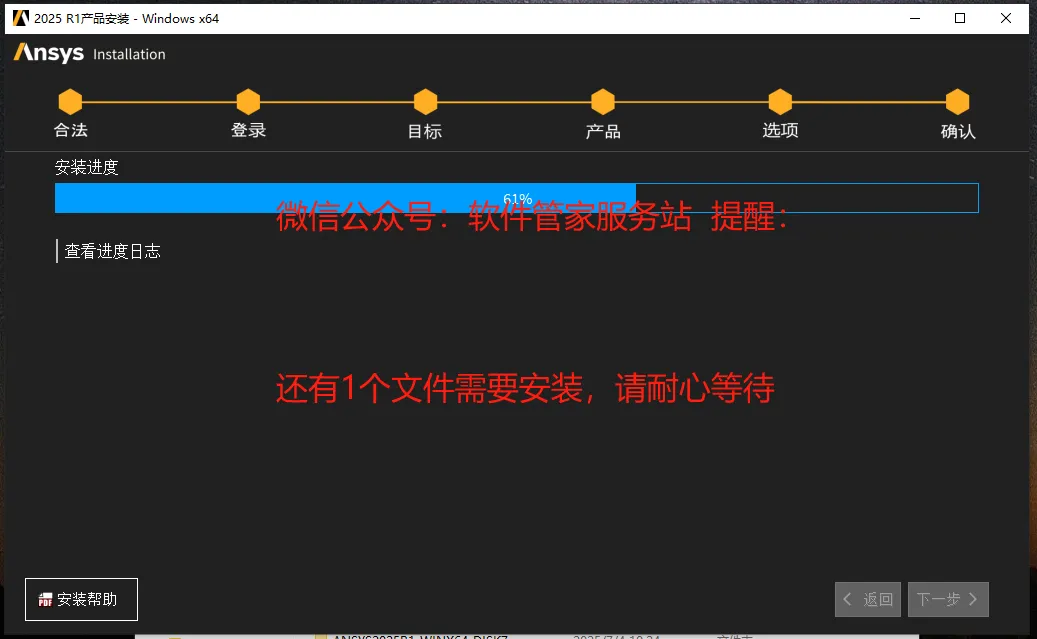
Task: Click the Ansys logo in header
Action: tap(49, 53)
